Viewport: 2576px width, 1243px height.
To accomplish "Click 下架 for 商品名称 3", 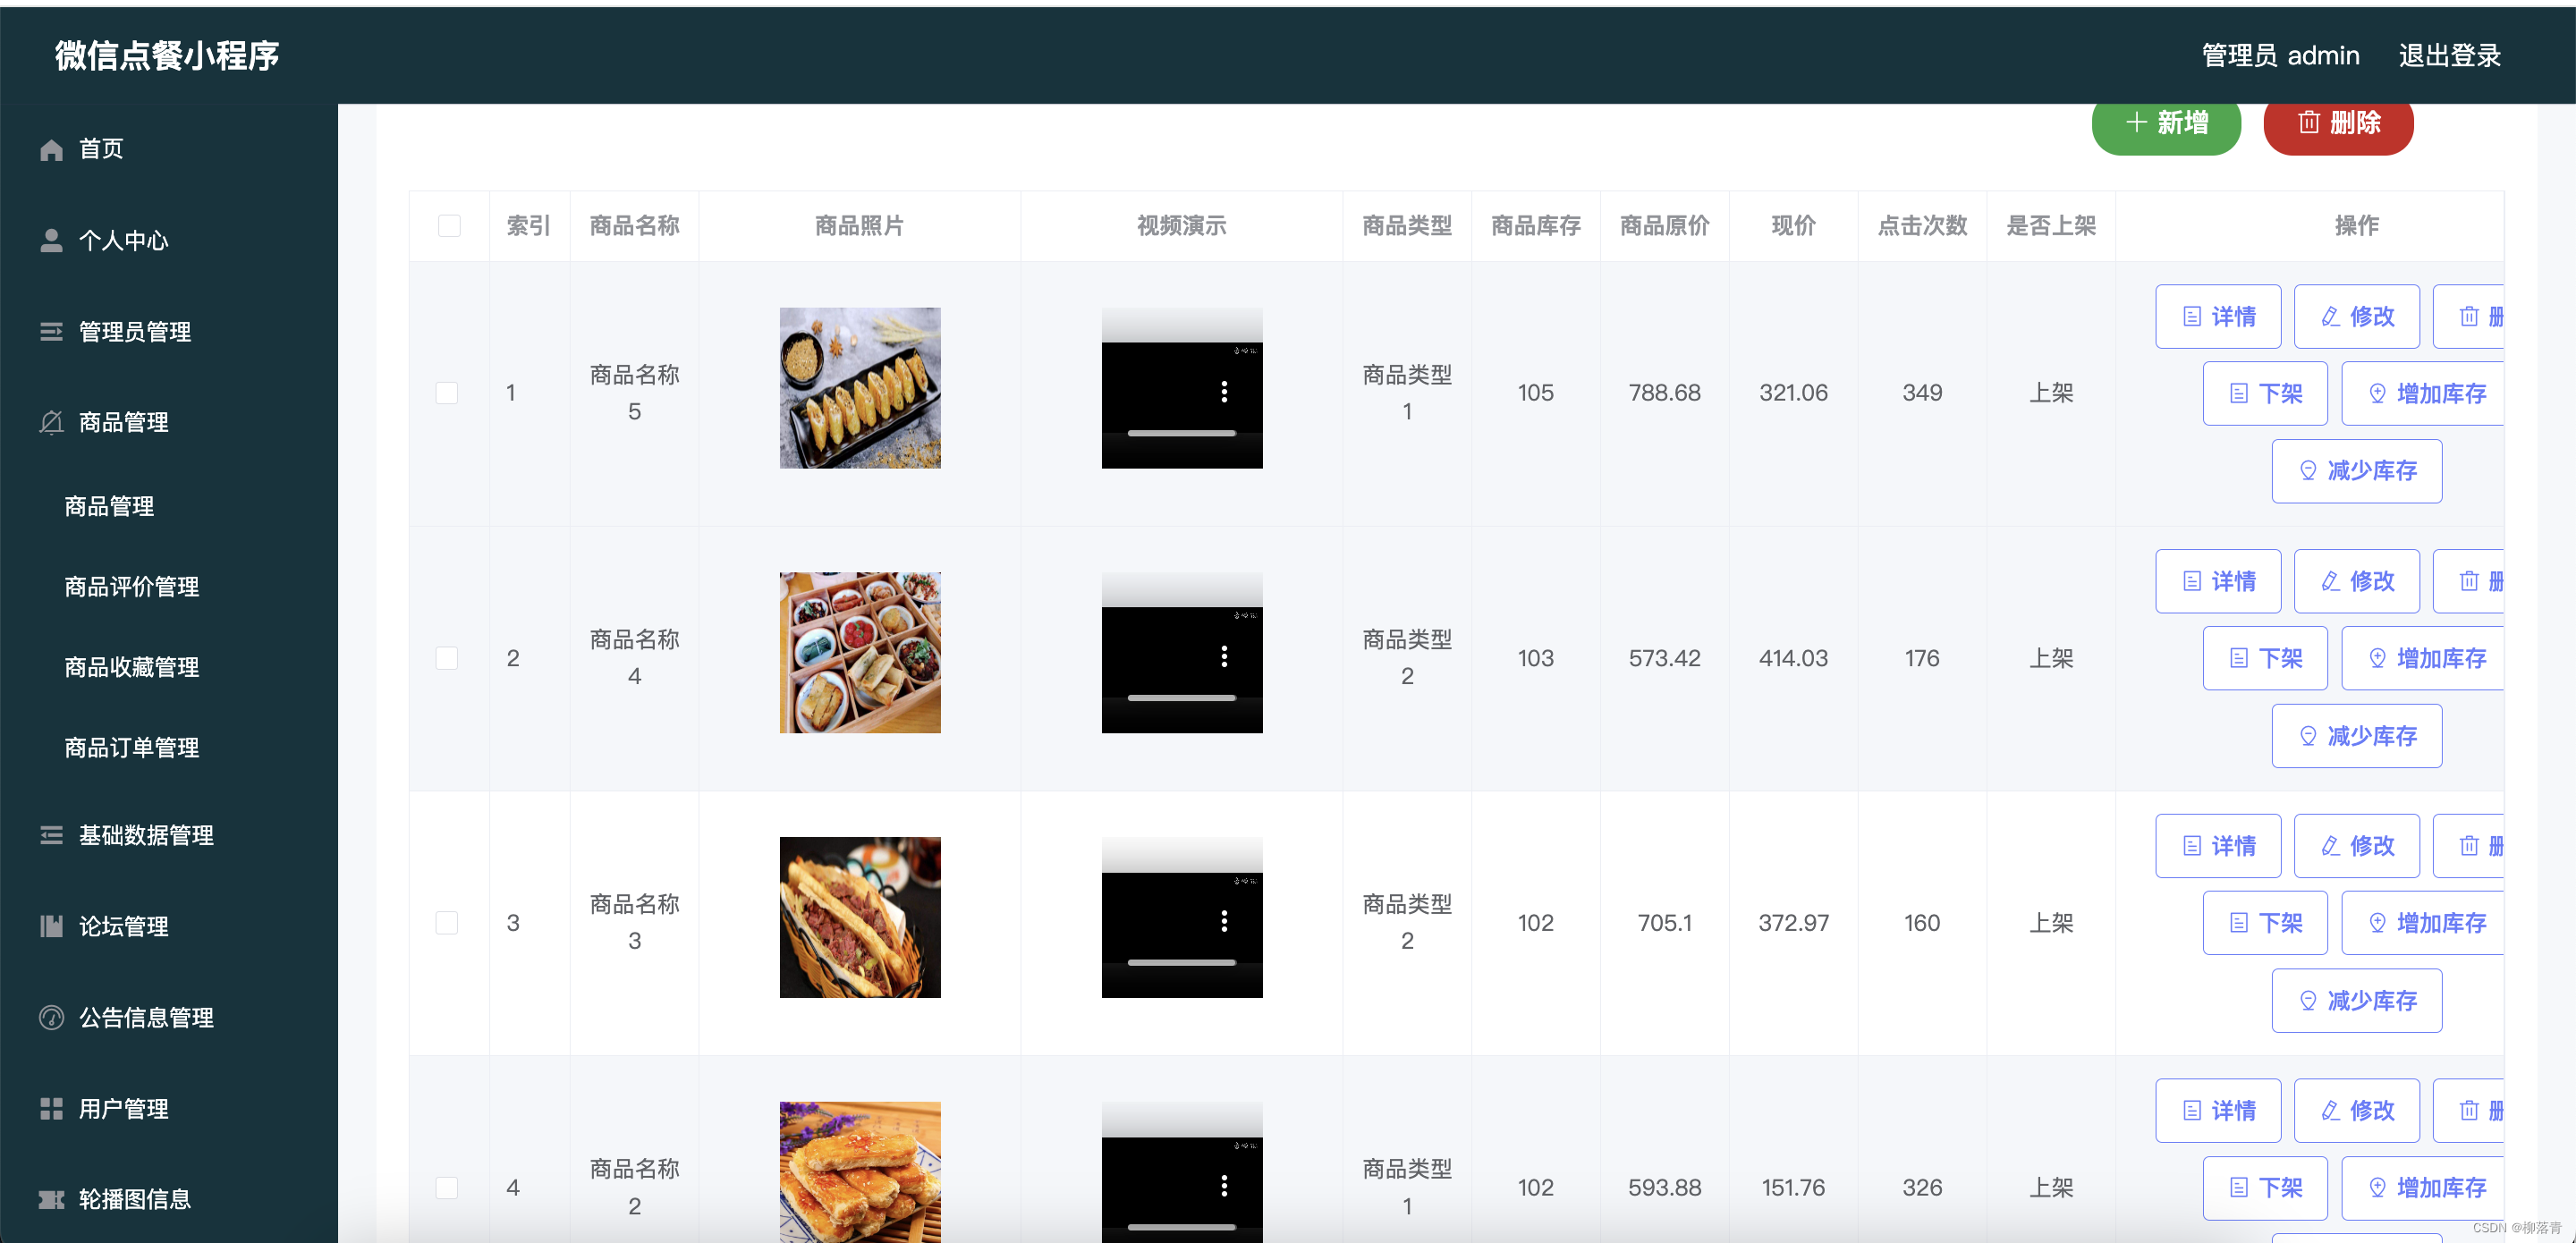I will coord(2265,923).
